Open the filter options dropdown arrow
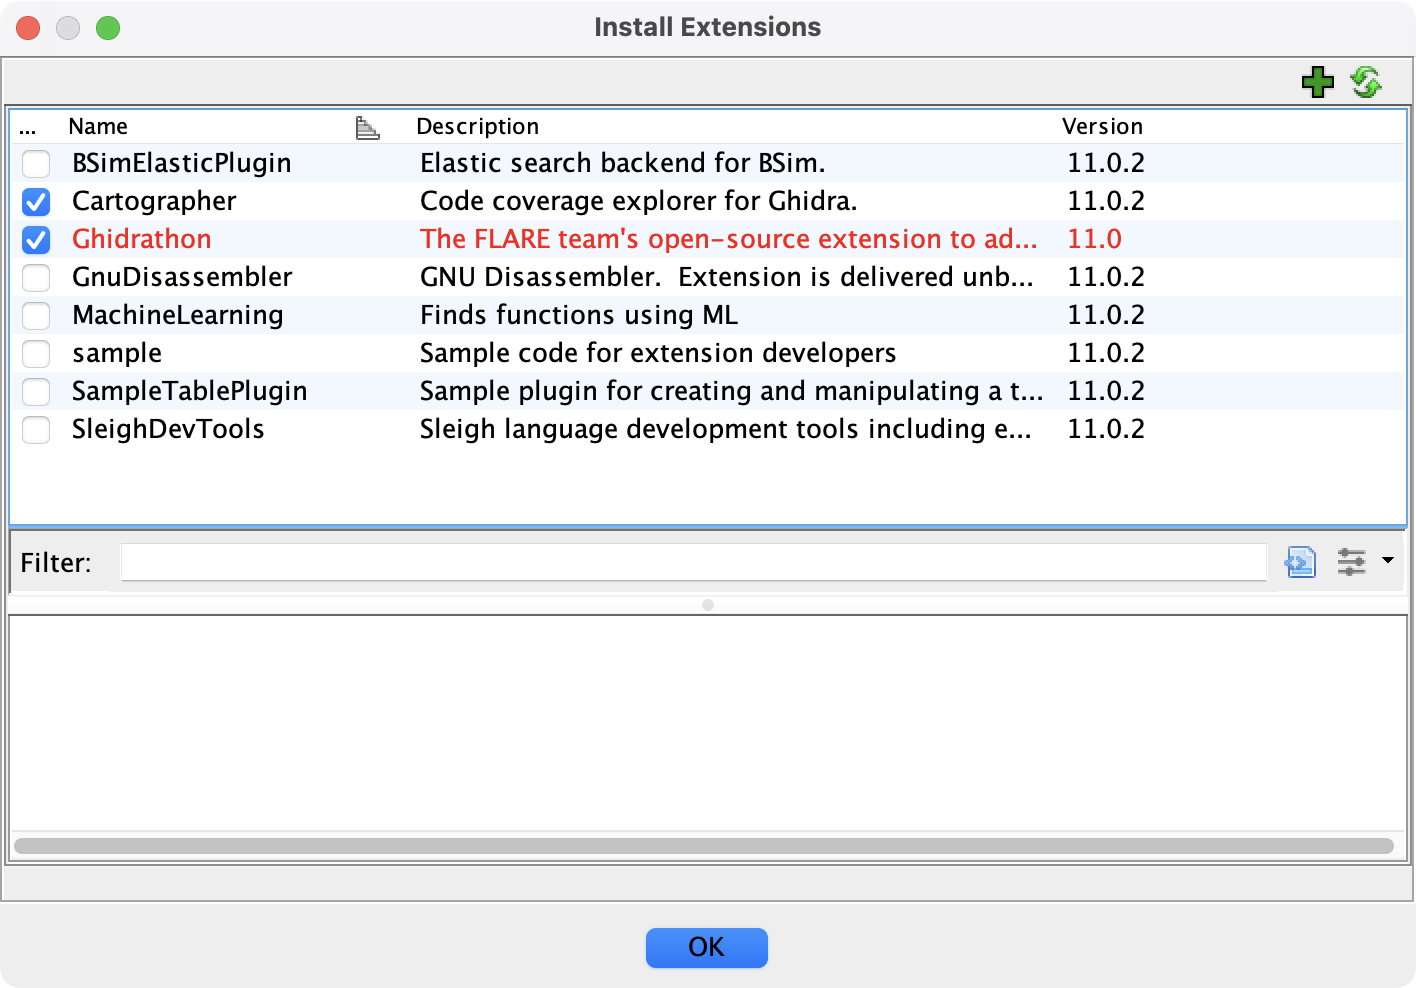Viewport: 1416px width, 988px height. tap(1388, 560)
